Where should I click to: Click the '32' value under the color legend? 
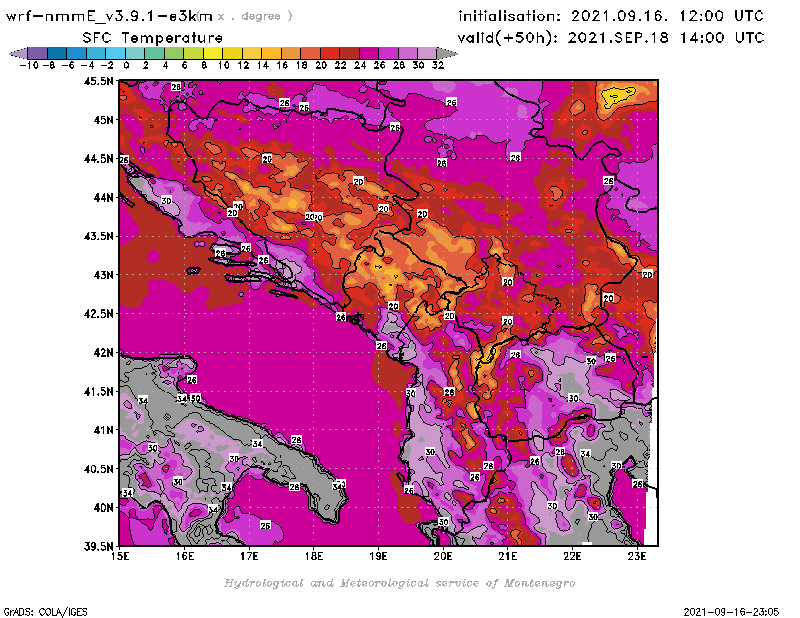coord(438,66)
